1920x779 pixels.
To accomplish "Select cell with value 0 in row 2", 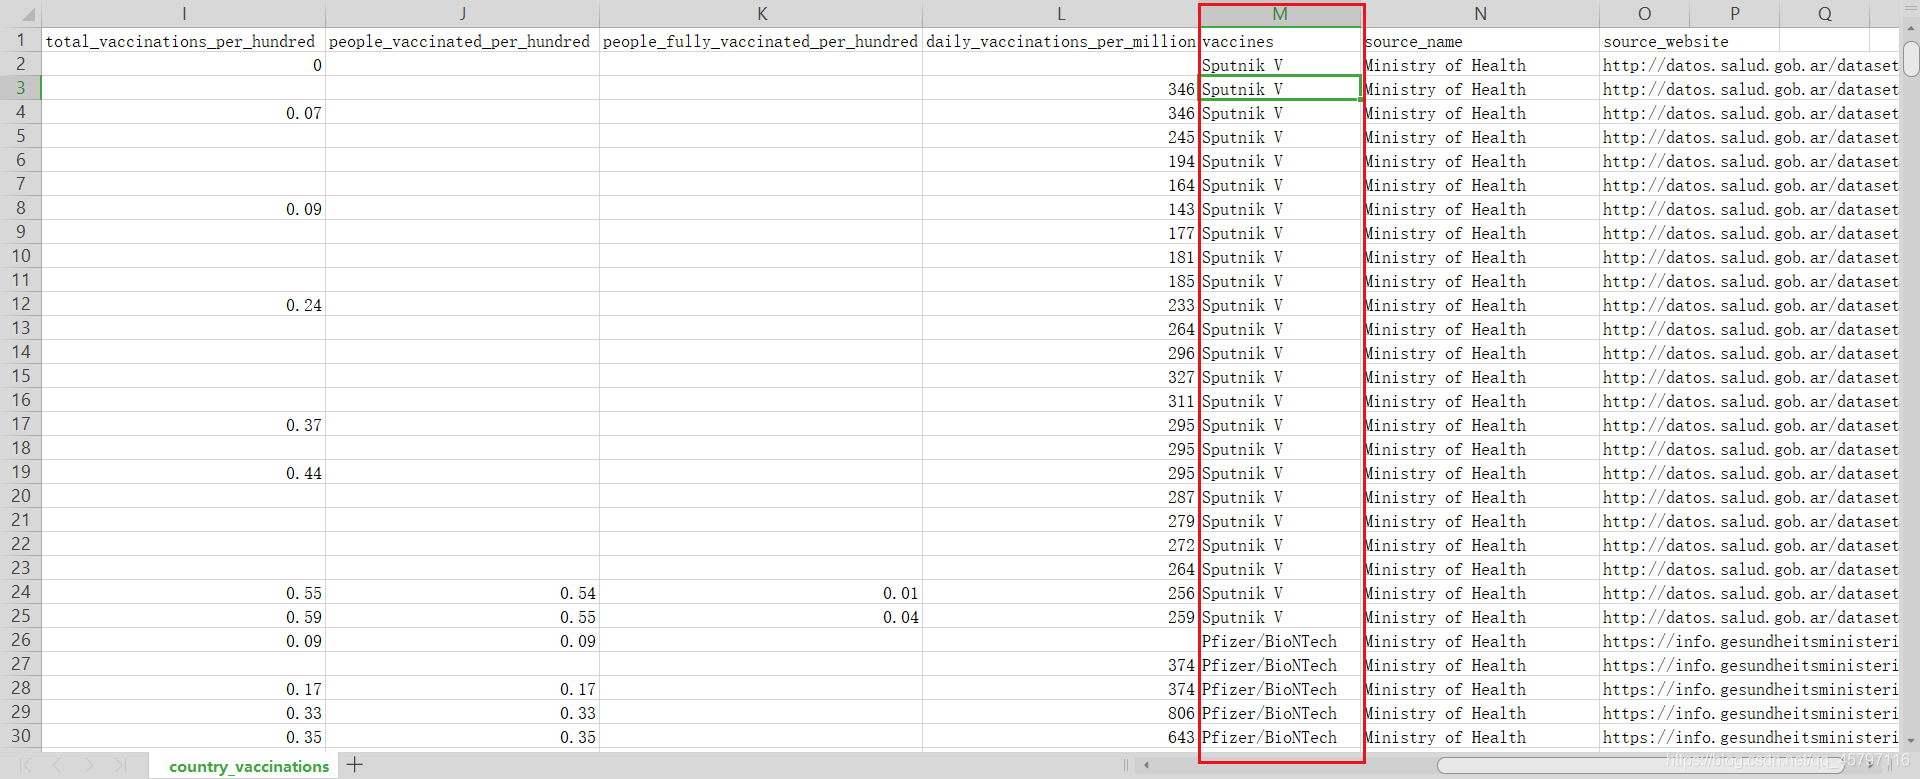I will 183,64.
